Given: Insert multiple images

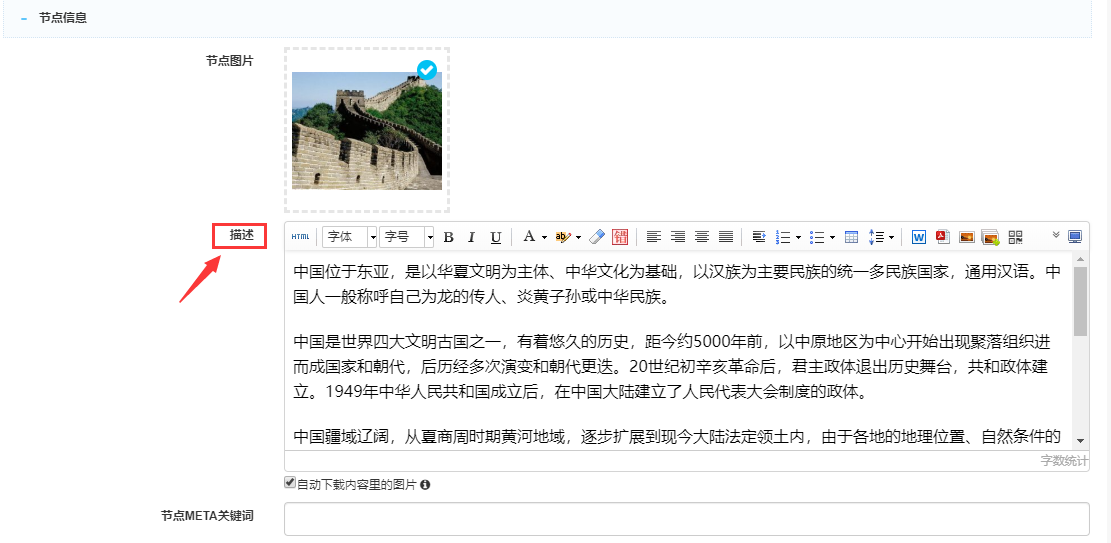Looking at the screenshot, I should 991,237.
